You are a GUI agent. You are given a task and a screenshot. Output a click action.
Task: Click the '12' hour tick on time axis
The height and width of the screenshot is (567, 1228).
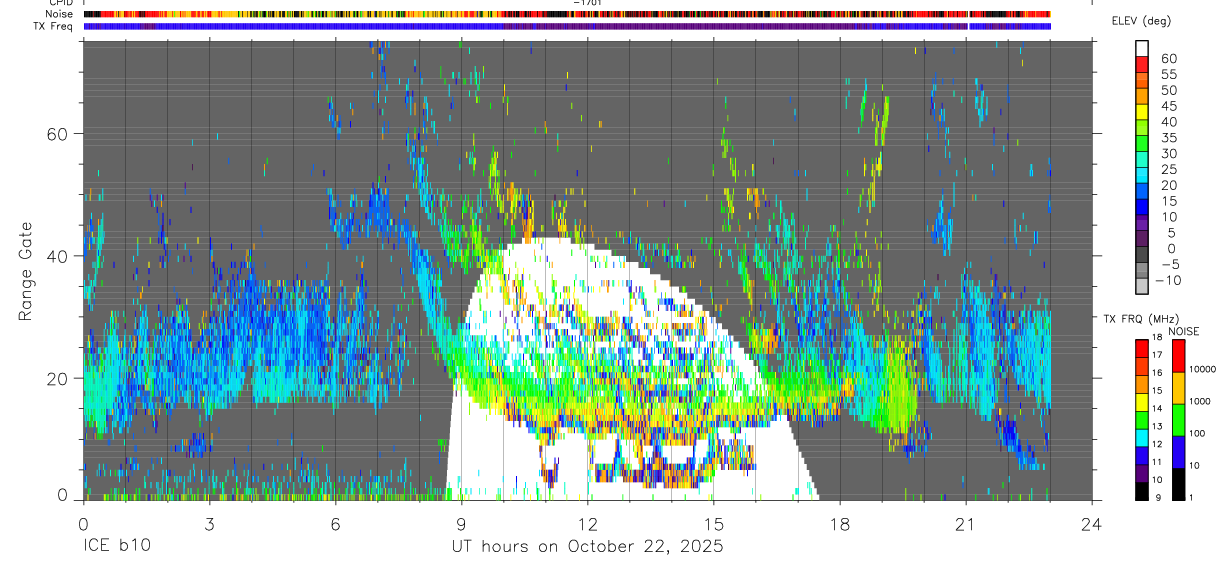587,522
